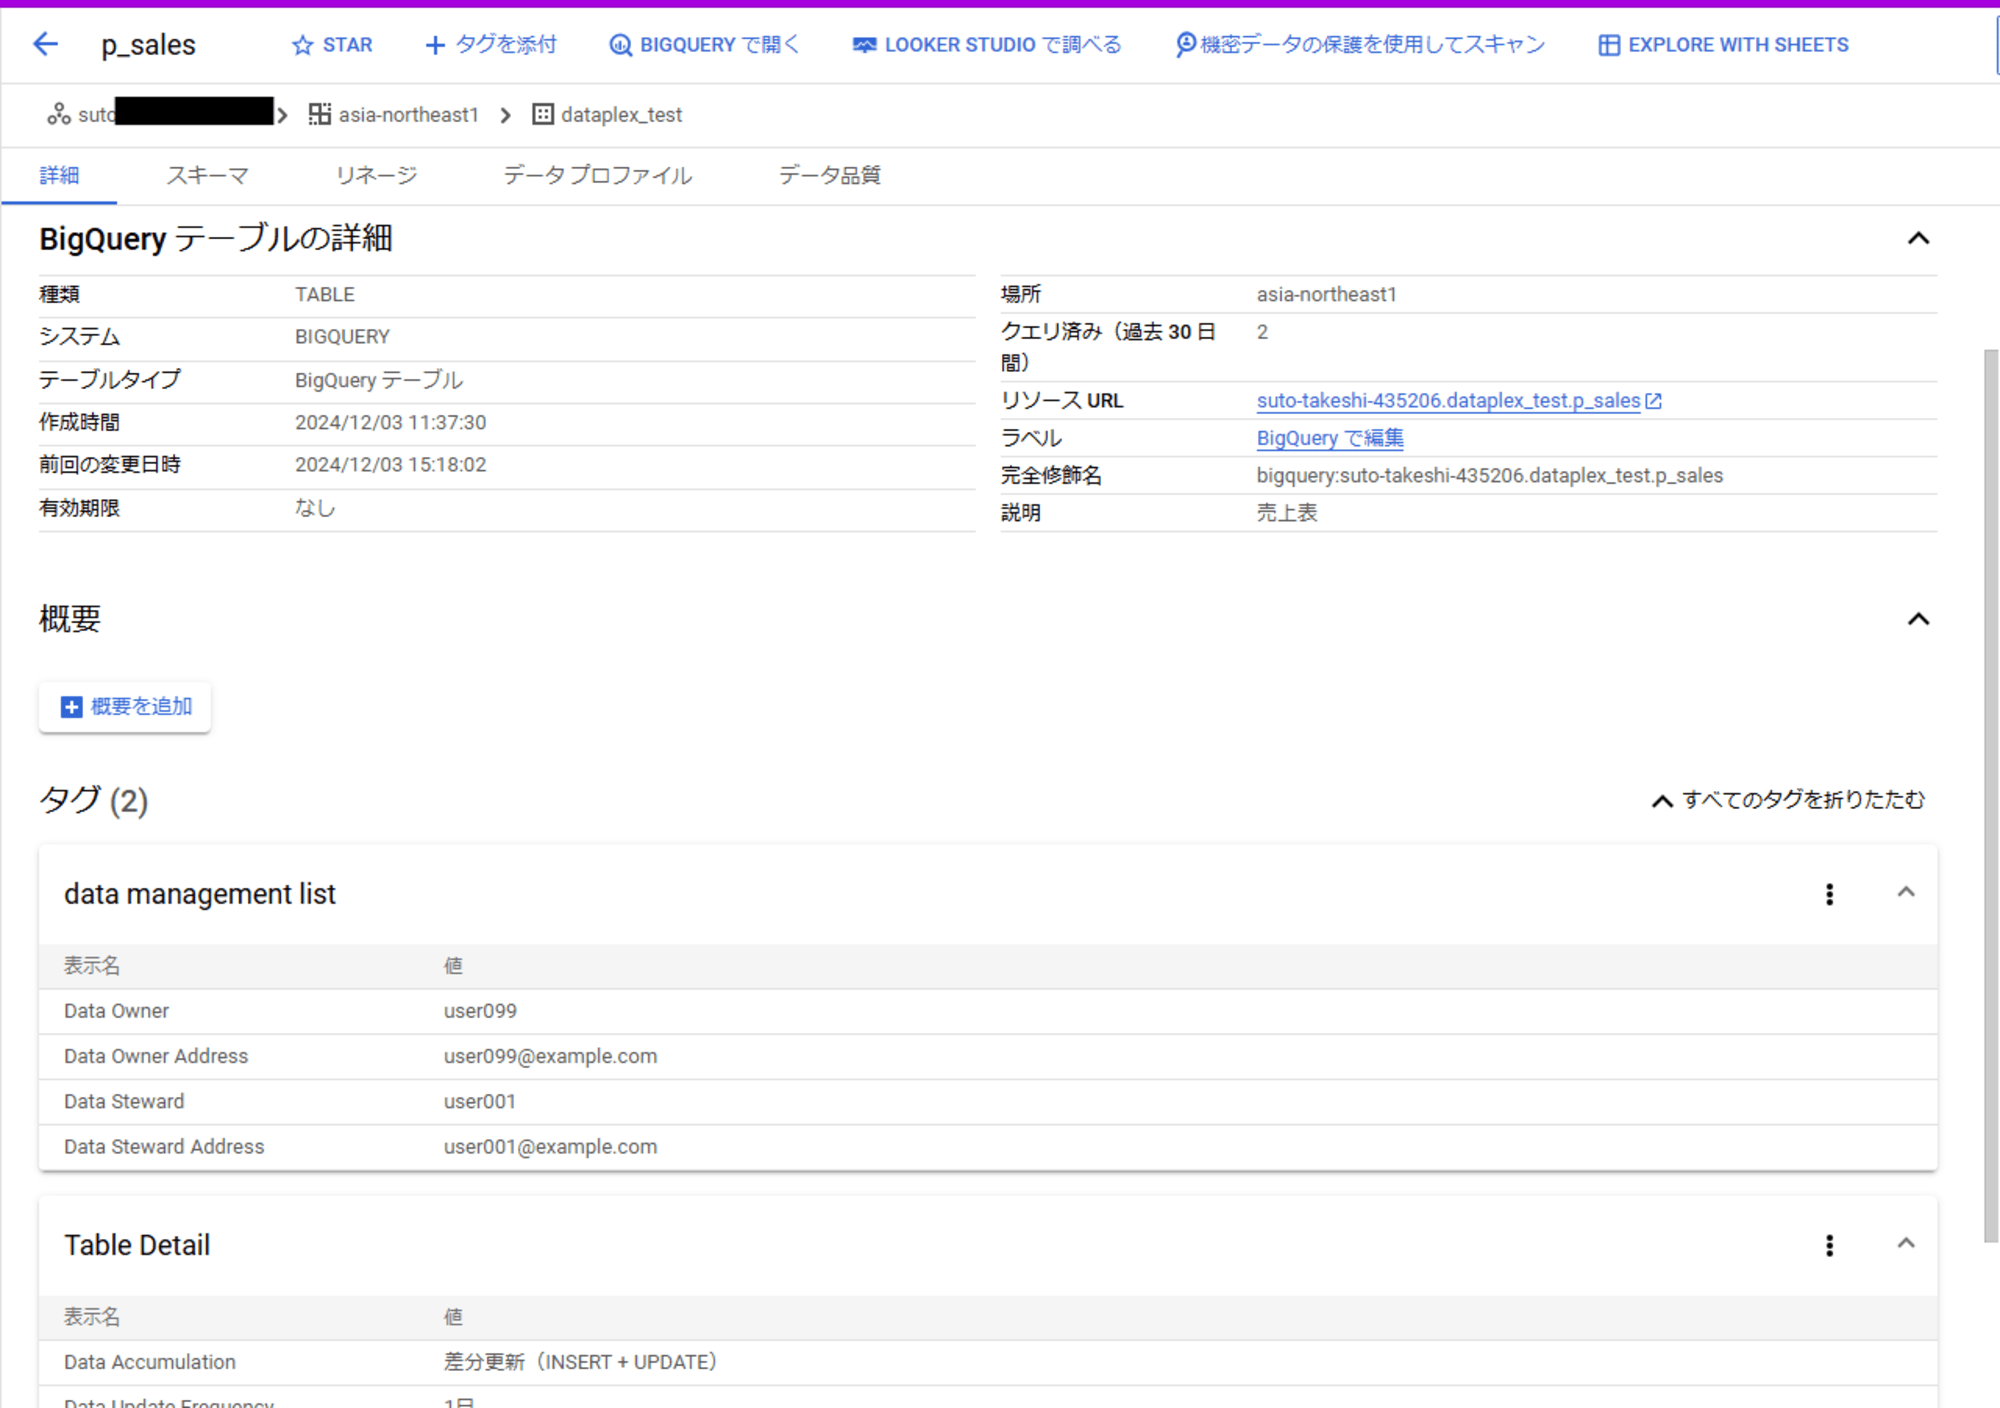
Task: Select the 作成時間 value 2024/12/03 11:37:30
Action: coord(390,423)
